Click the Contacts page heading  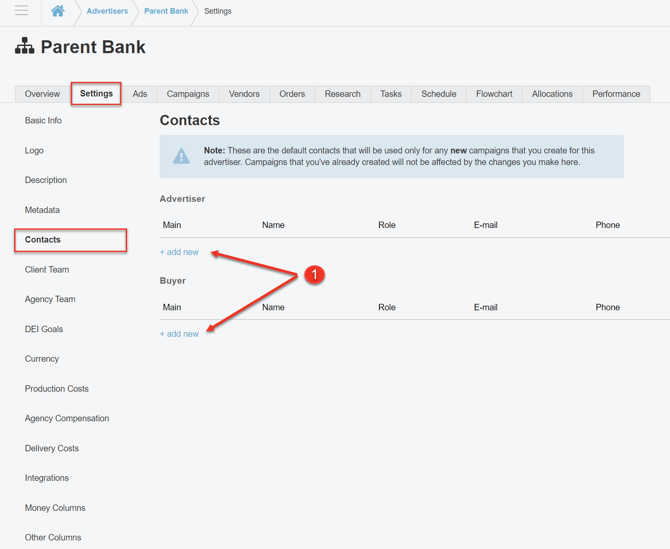(190, 120)
